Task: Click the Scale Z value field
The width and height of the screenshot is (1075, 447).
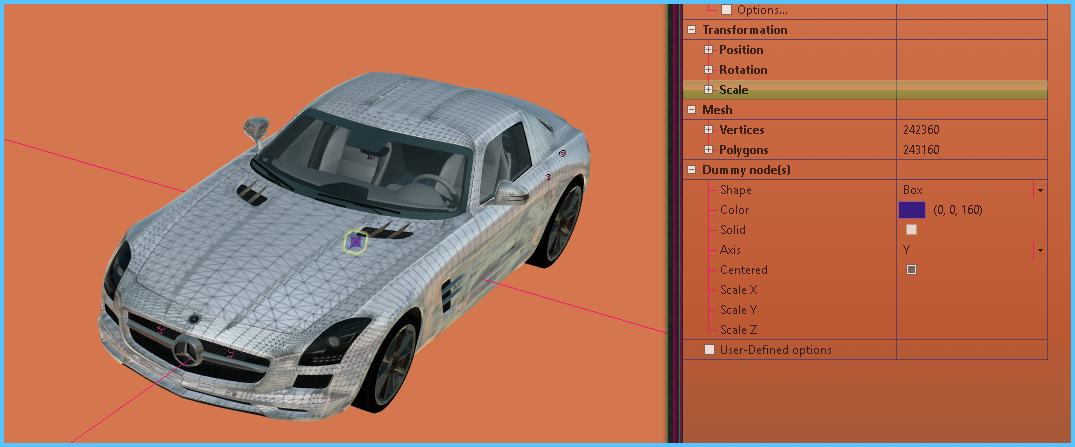Action: point(970,330)
